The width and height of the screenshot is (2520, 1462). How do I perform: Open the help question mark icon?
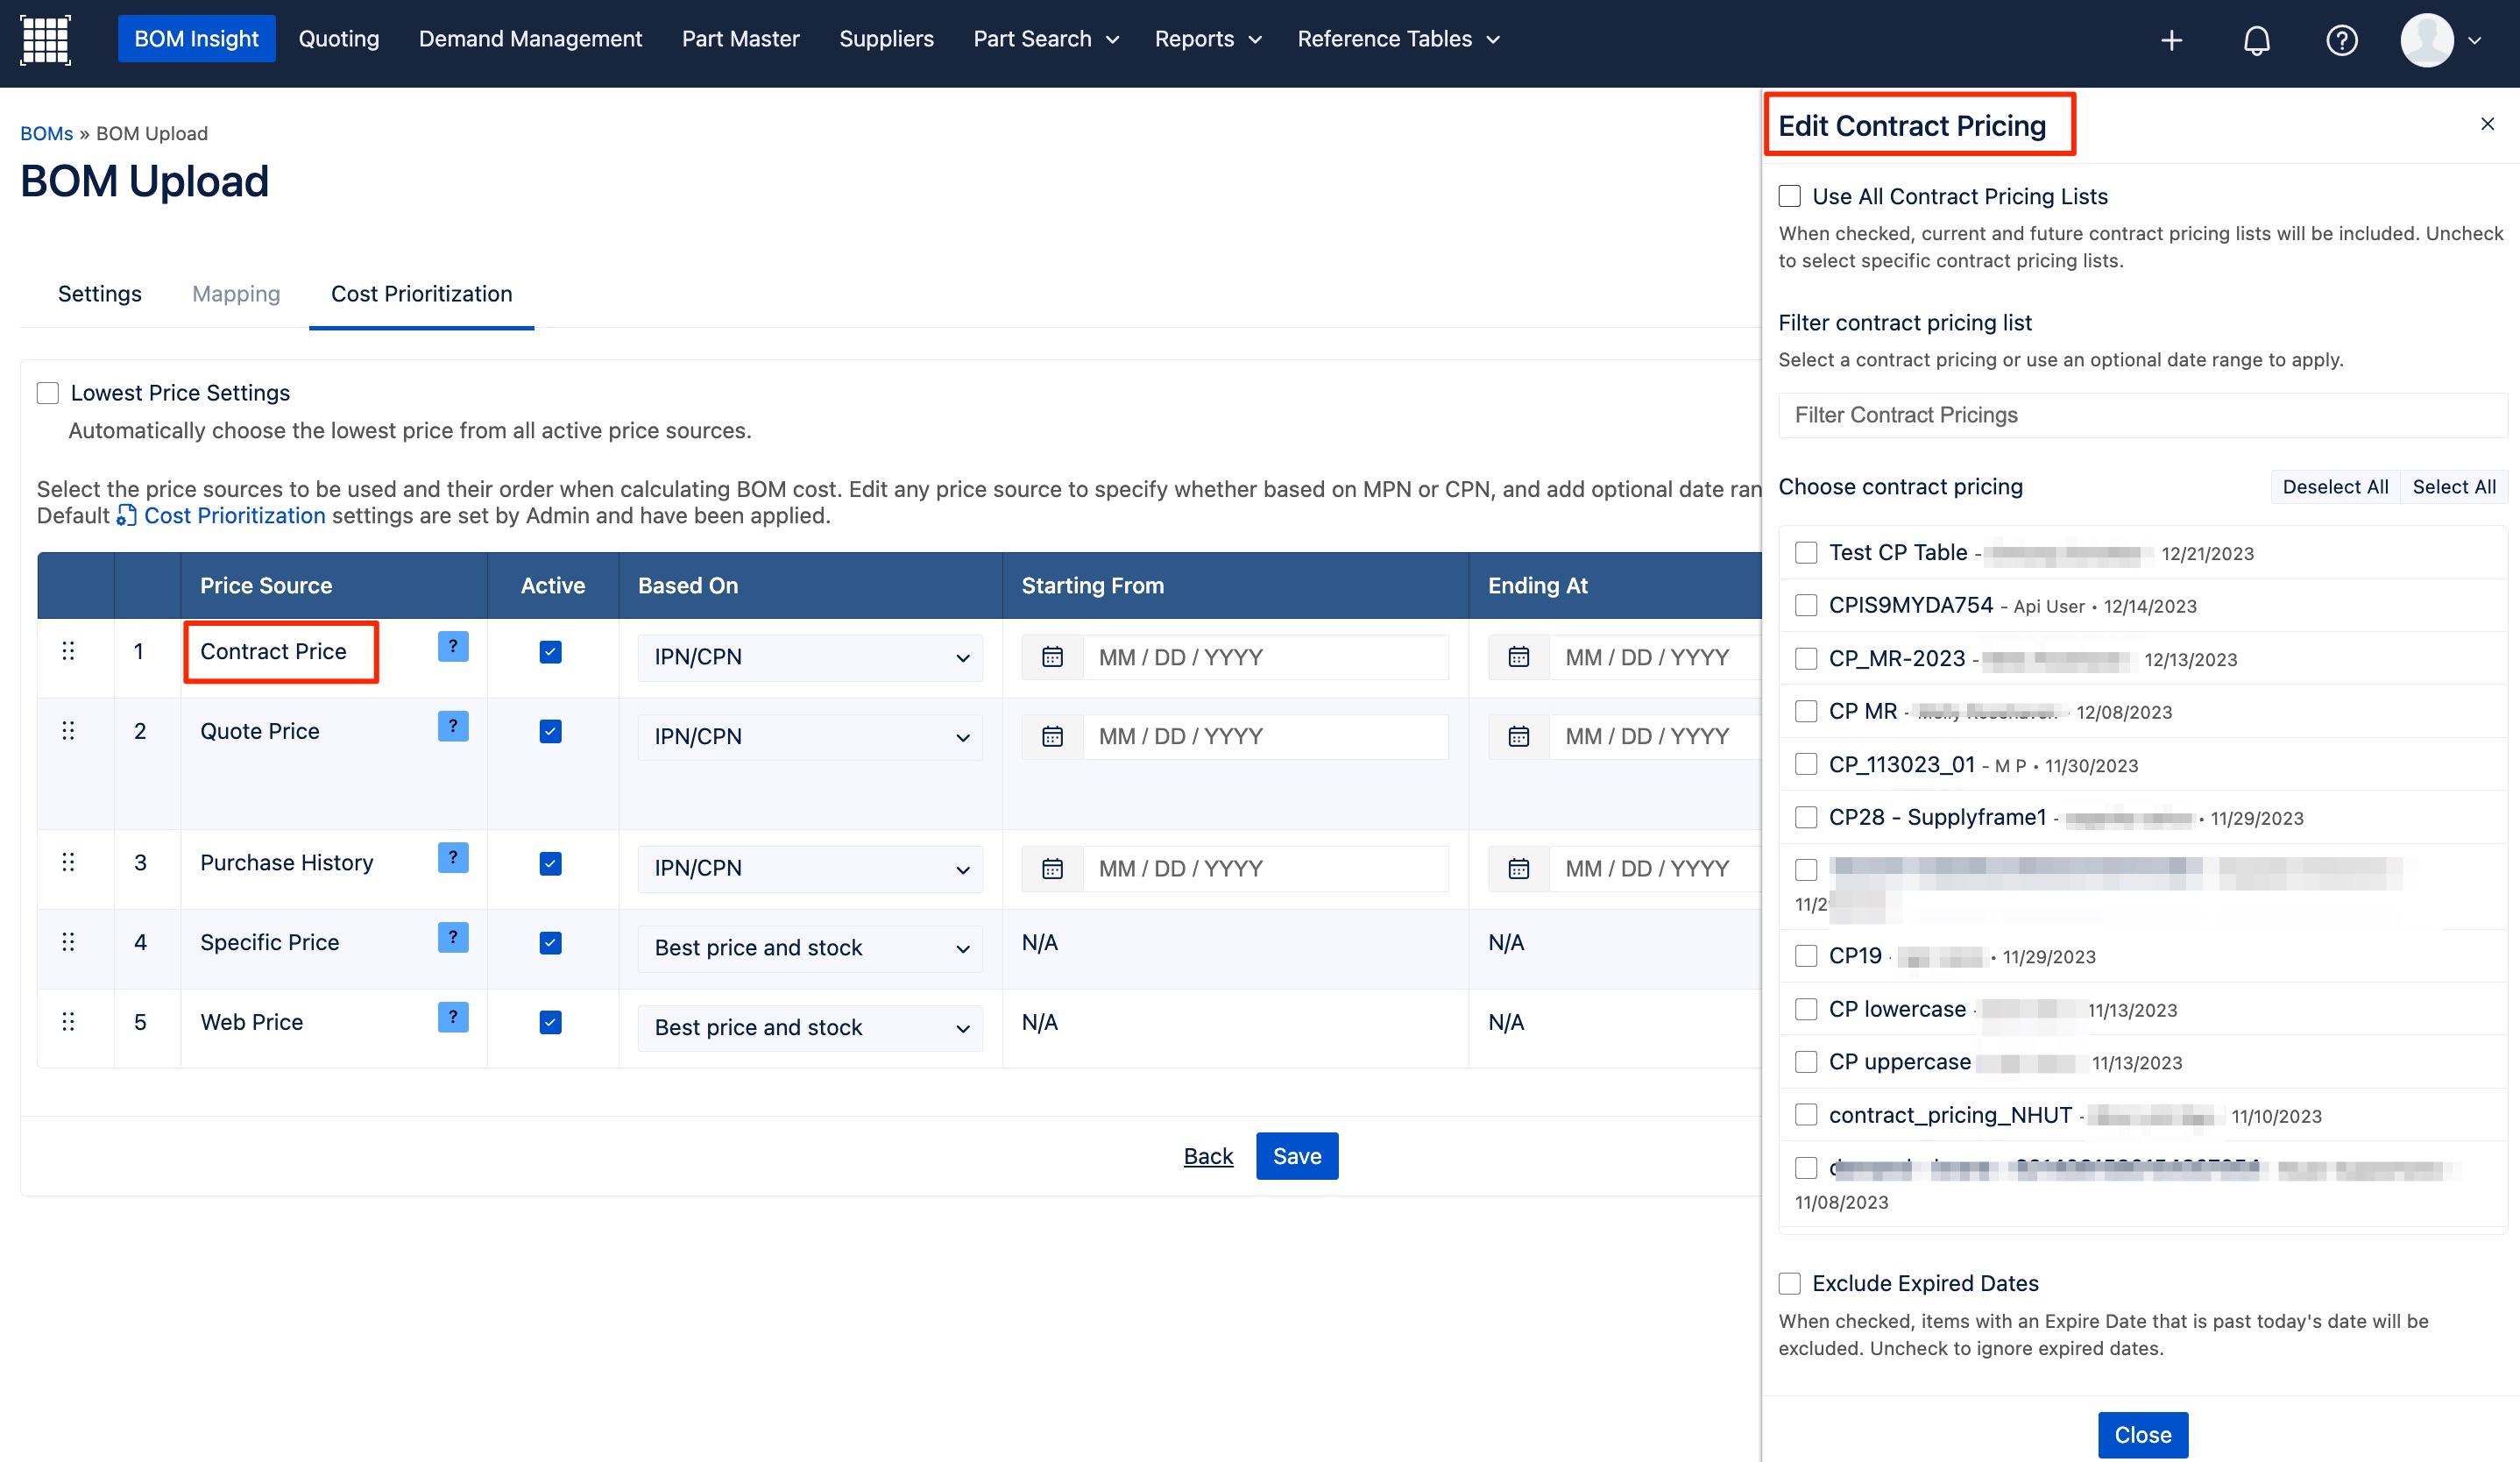coord(2341,40)
